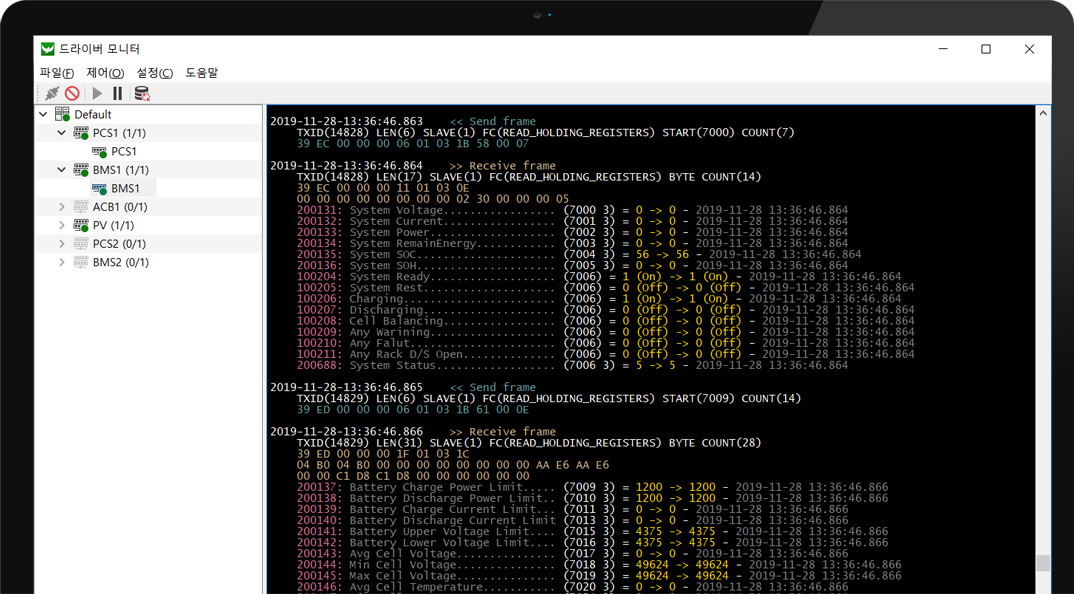The width and height of the screenshot is (1074, 594).
Task: Select the BMS2 (0/1) tree label
Action: (121, 262)
